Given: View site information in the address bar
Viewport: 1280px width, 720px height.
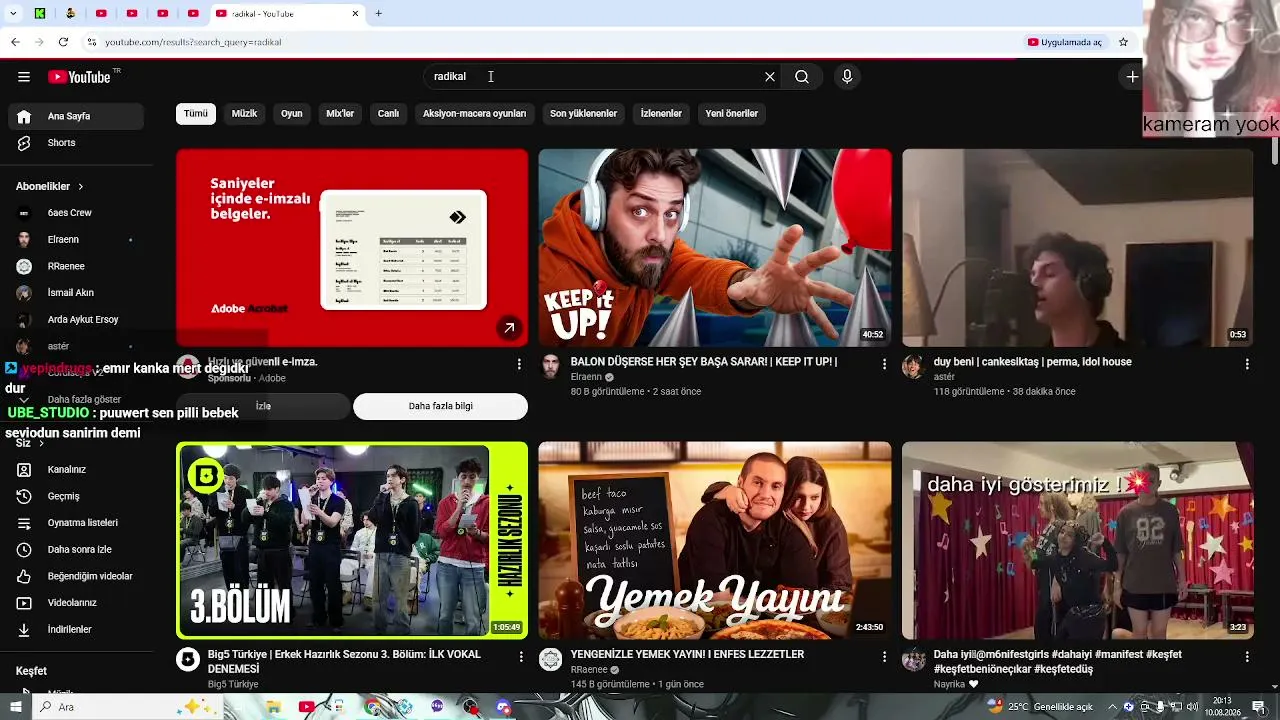Looking at the screenshot, I should pos(91,42).
